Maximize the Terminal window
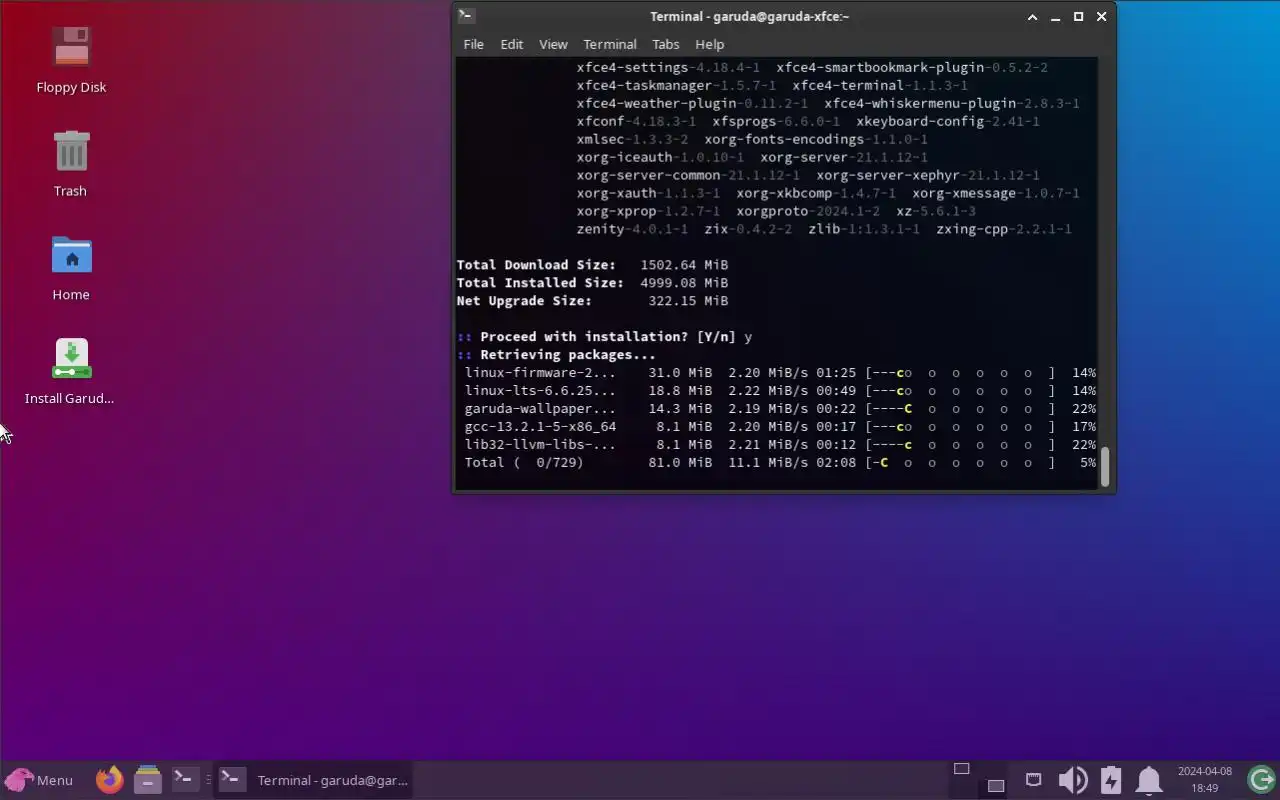Viewport: 1280px width, 800px height. [1079, 17]
